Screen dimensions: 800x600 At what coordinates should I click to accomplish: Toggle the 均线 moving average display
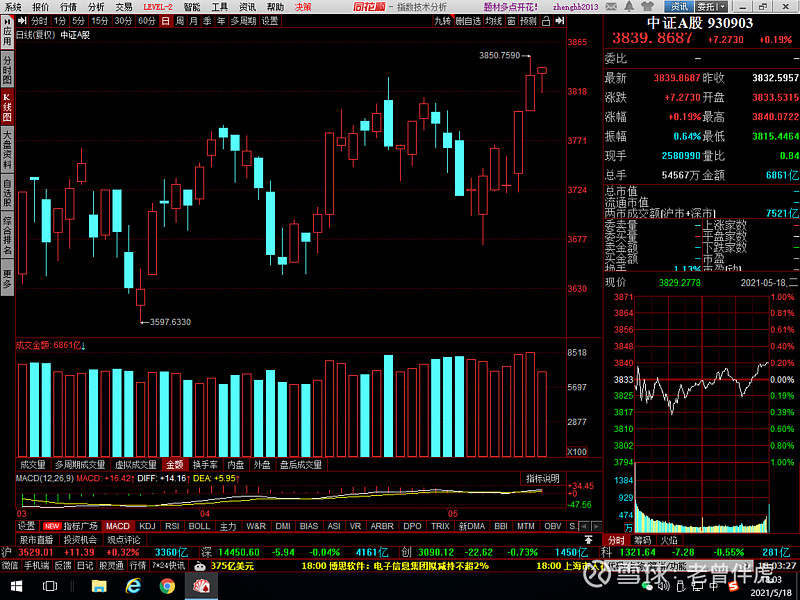tap(493, 21)
